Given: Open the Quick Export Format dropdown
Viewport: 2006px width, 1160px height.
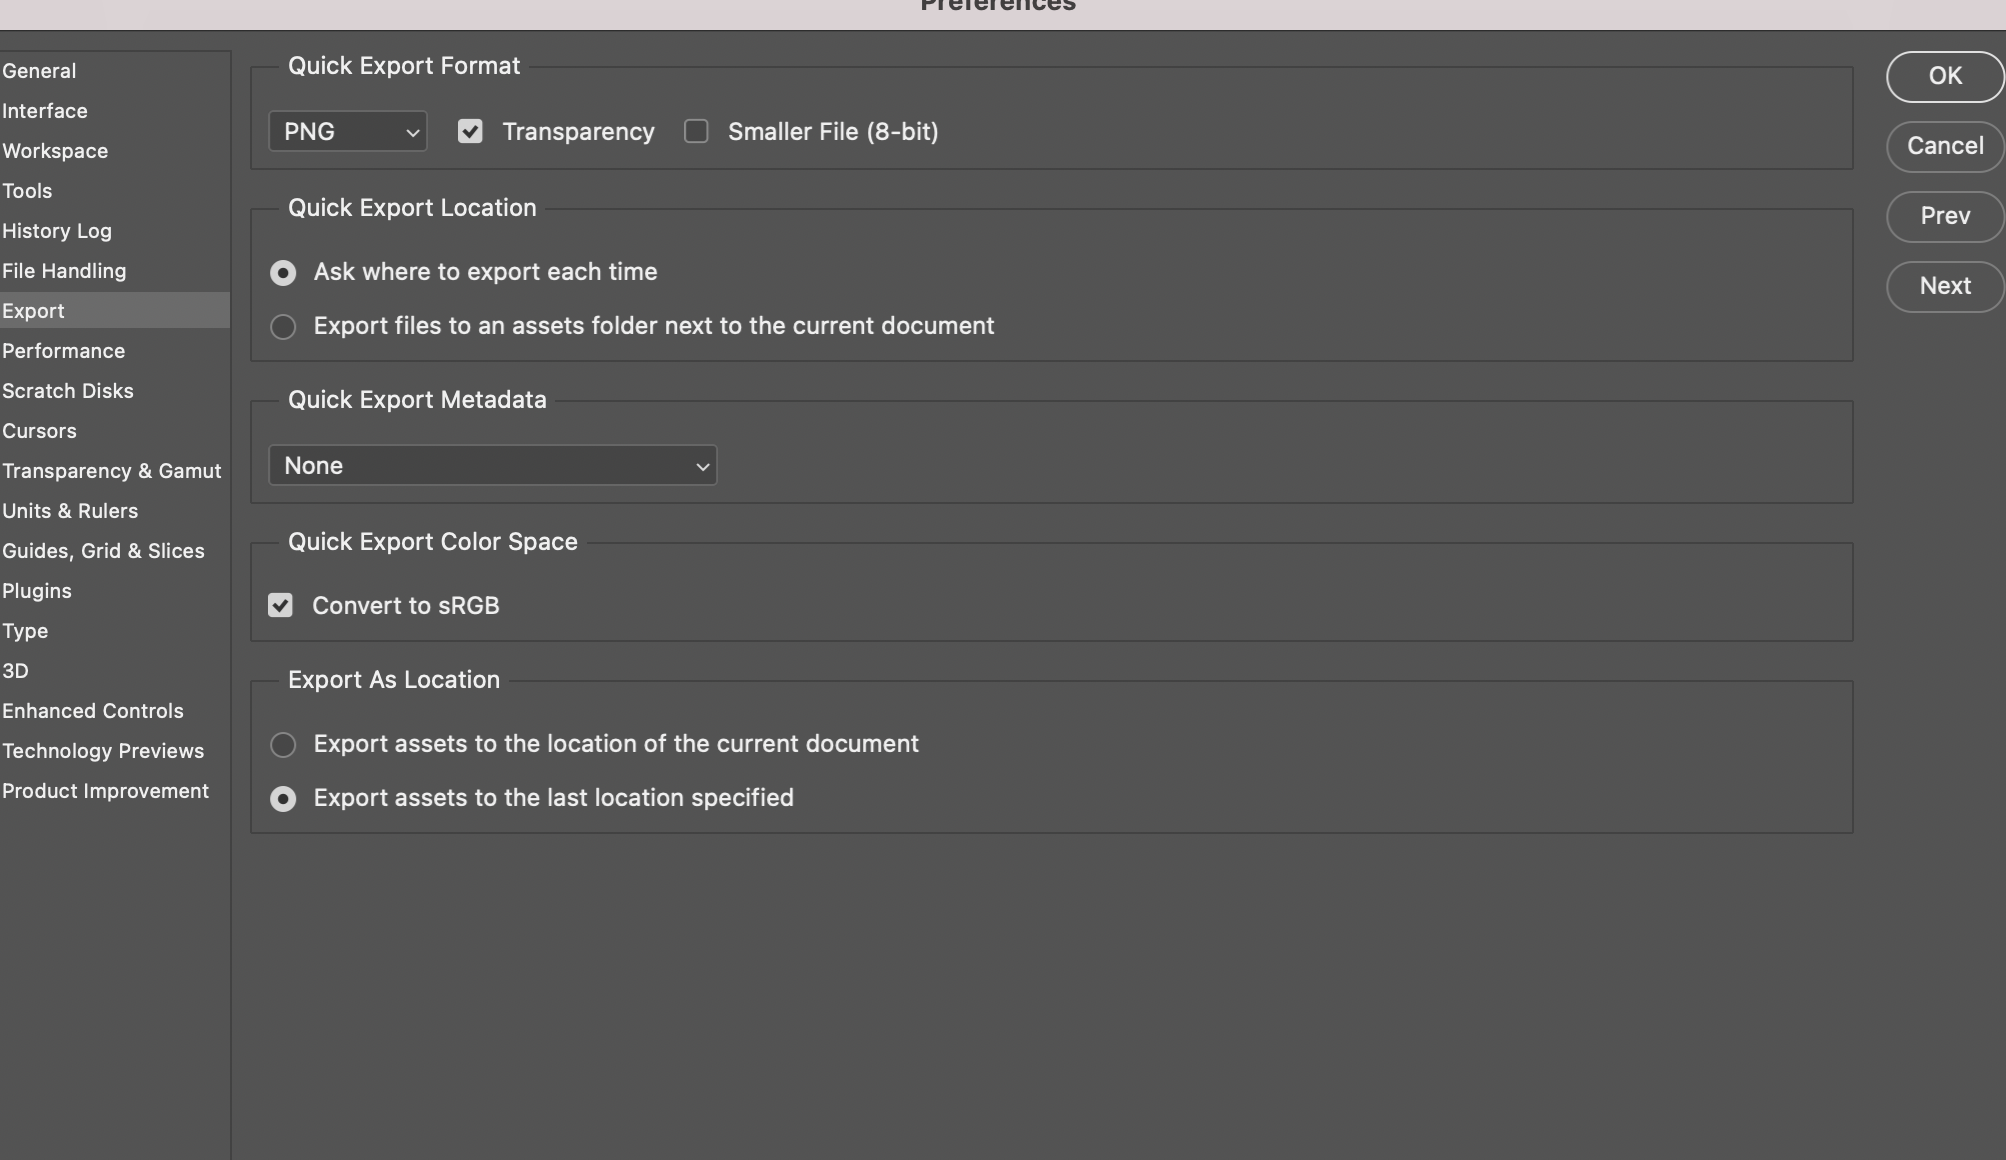Looking at the screenshot, I should (347, 131).
